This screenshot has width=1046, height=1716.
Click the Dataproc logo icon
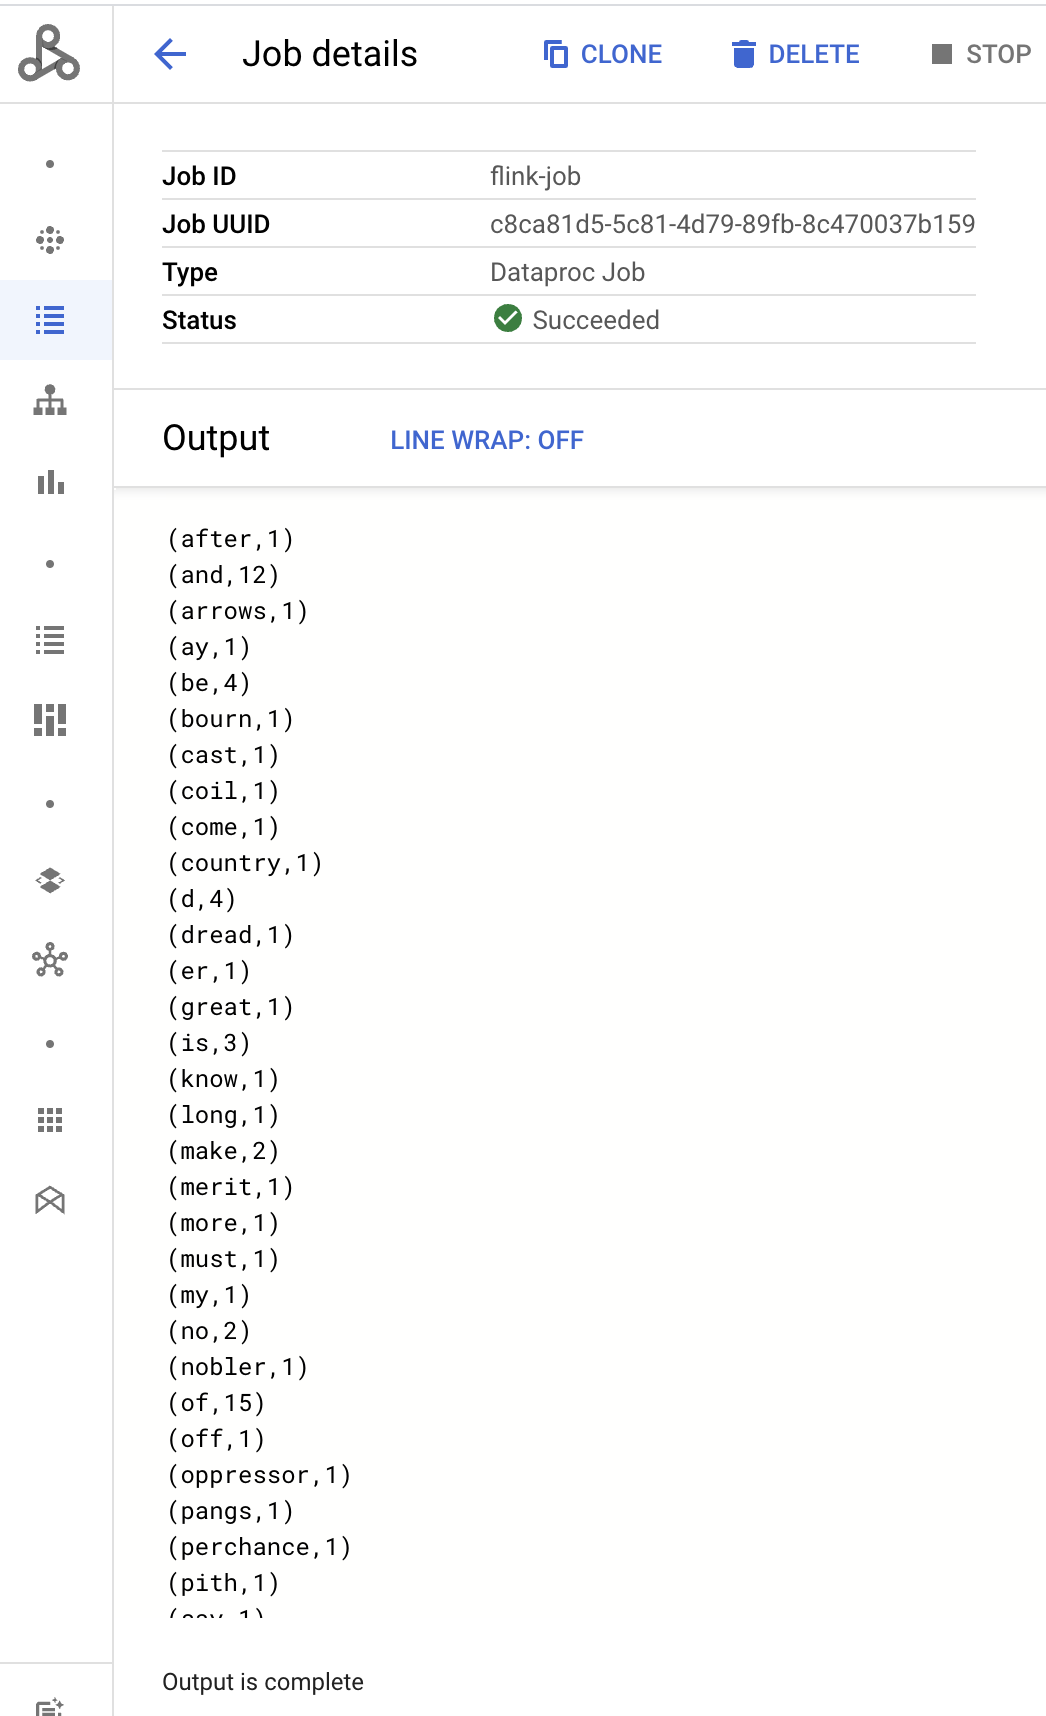(49, 54)
